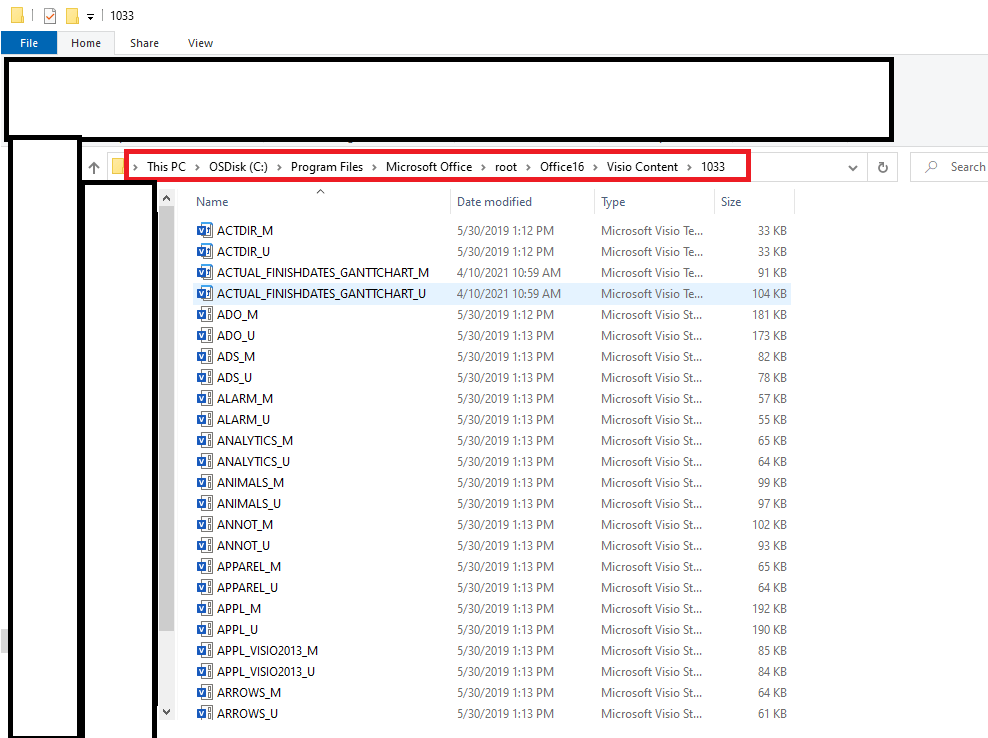Navigate to root in breadcrumb
Viewport: 988px width, 738px height.
click(x=505, y=167)
